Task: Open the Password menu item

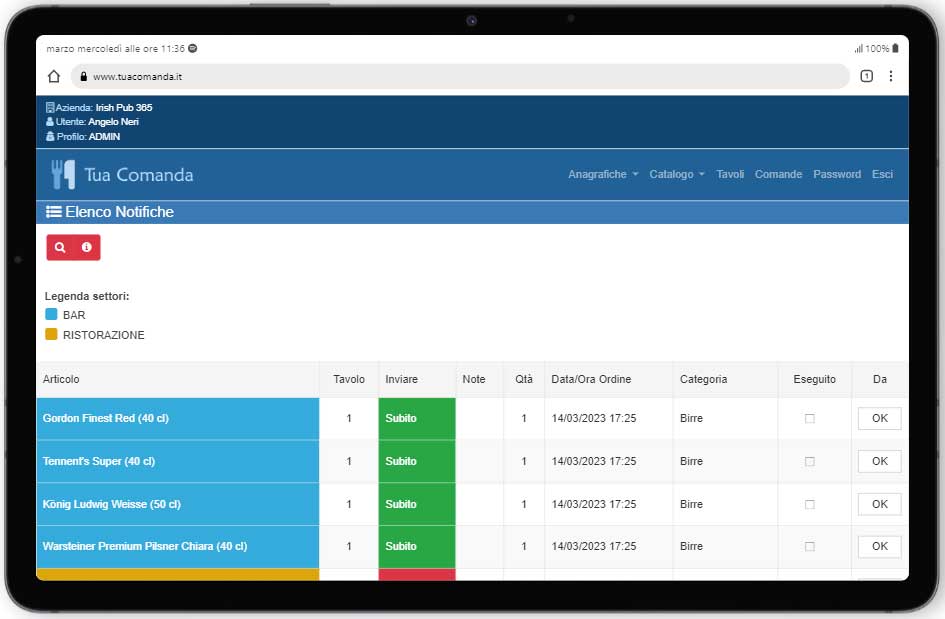Action: coord(837,174)
